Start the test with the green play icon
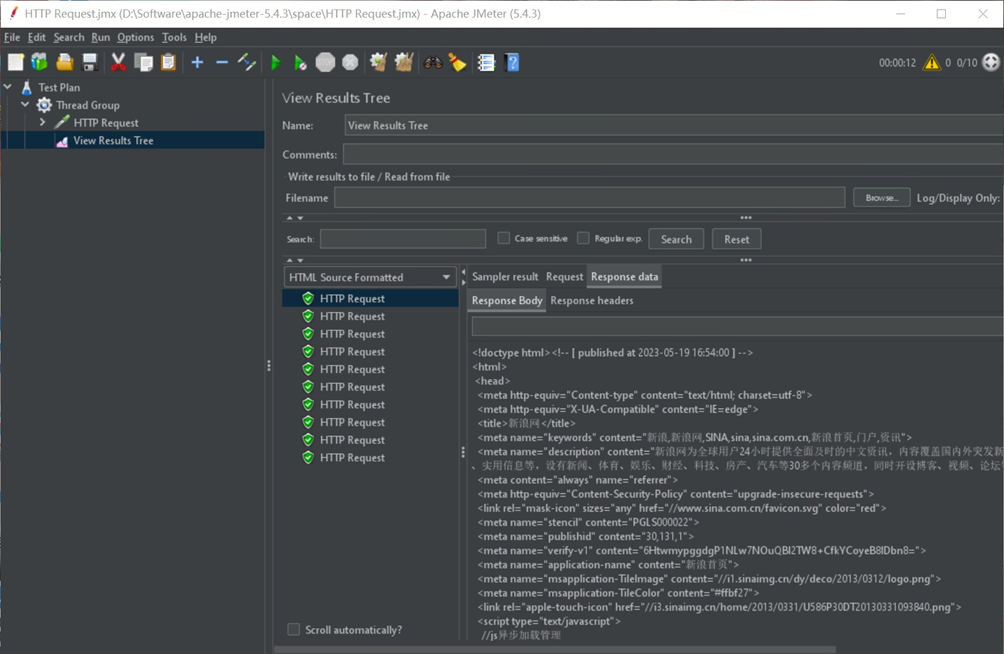This screenshot has width=1004, height=654. [x=275, y=62]
